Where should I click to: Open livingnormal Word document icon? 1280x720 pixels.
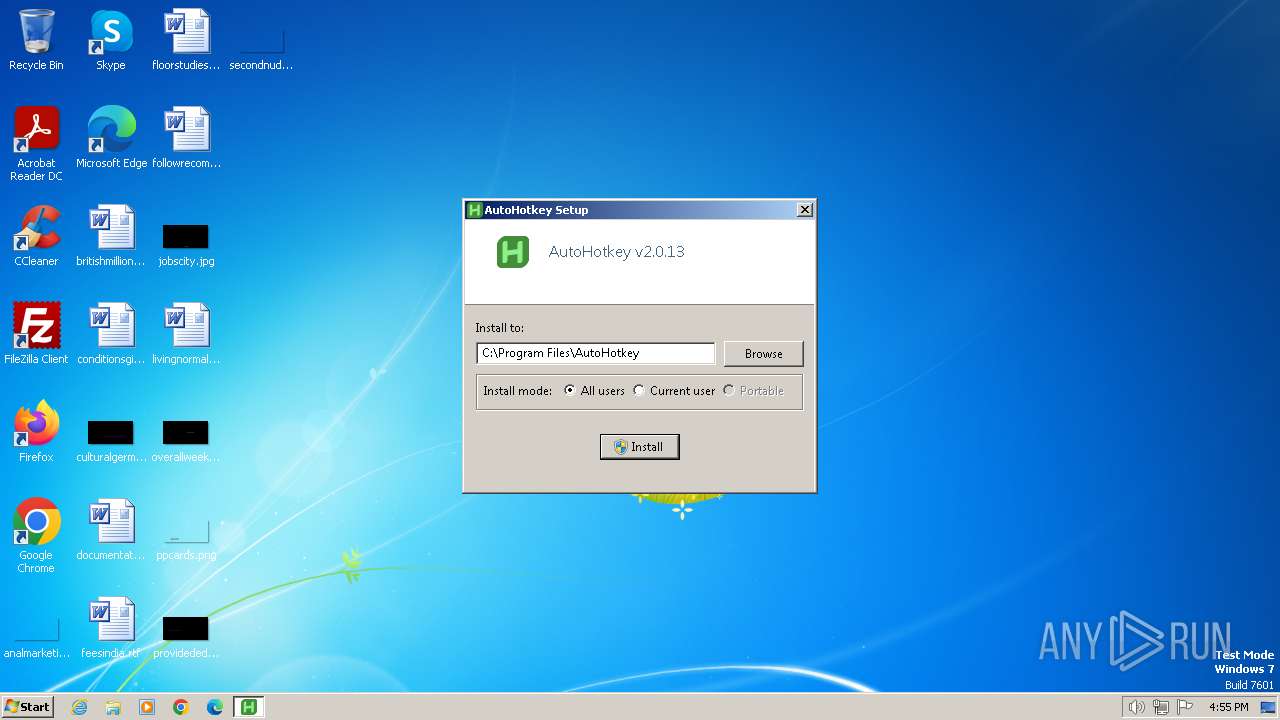point(186,334)
